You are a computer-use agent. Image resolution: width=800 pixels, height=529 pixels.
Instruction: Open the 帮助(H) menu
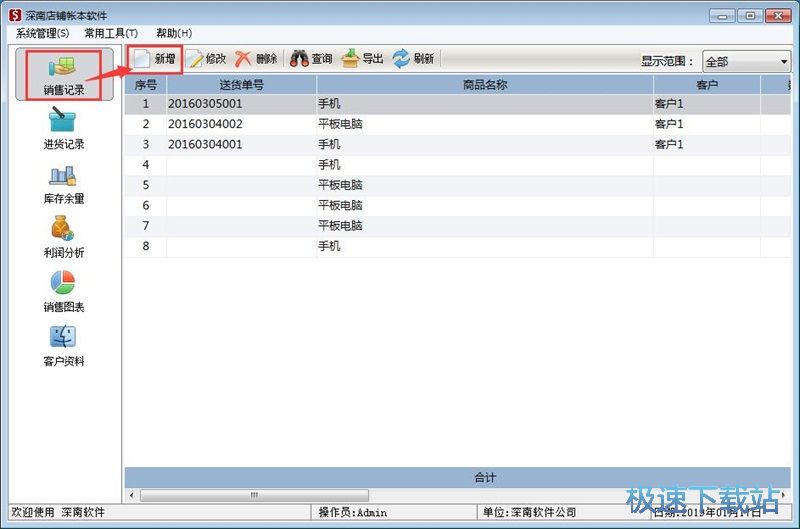(x=174, y=33)
